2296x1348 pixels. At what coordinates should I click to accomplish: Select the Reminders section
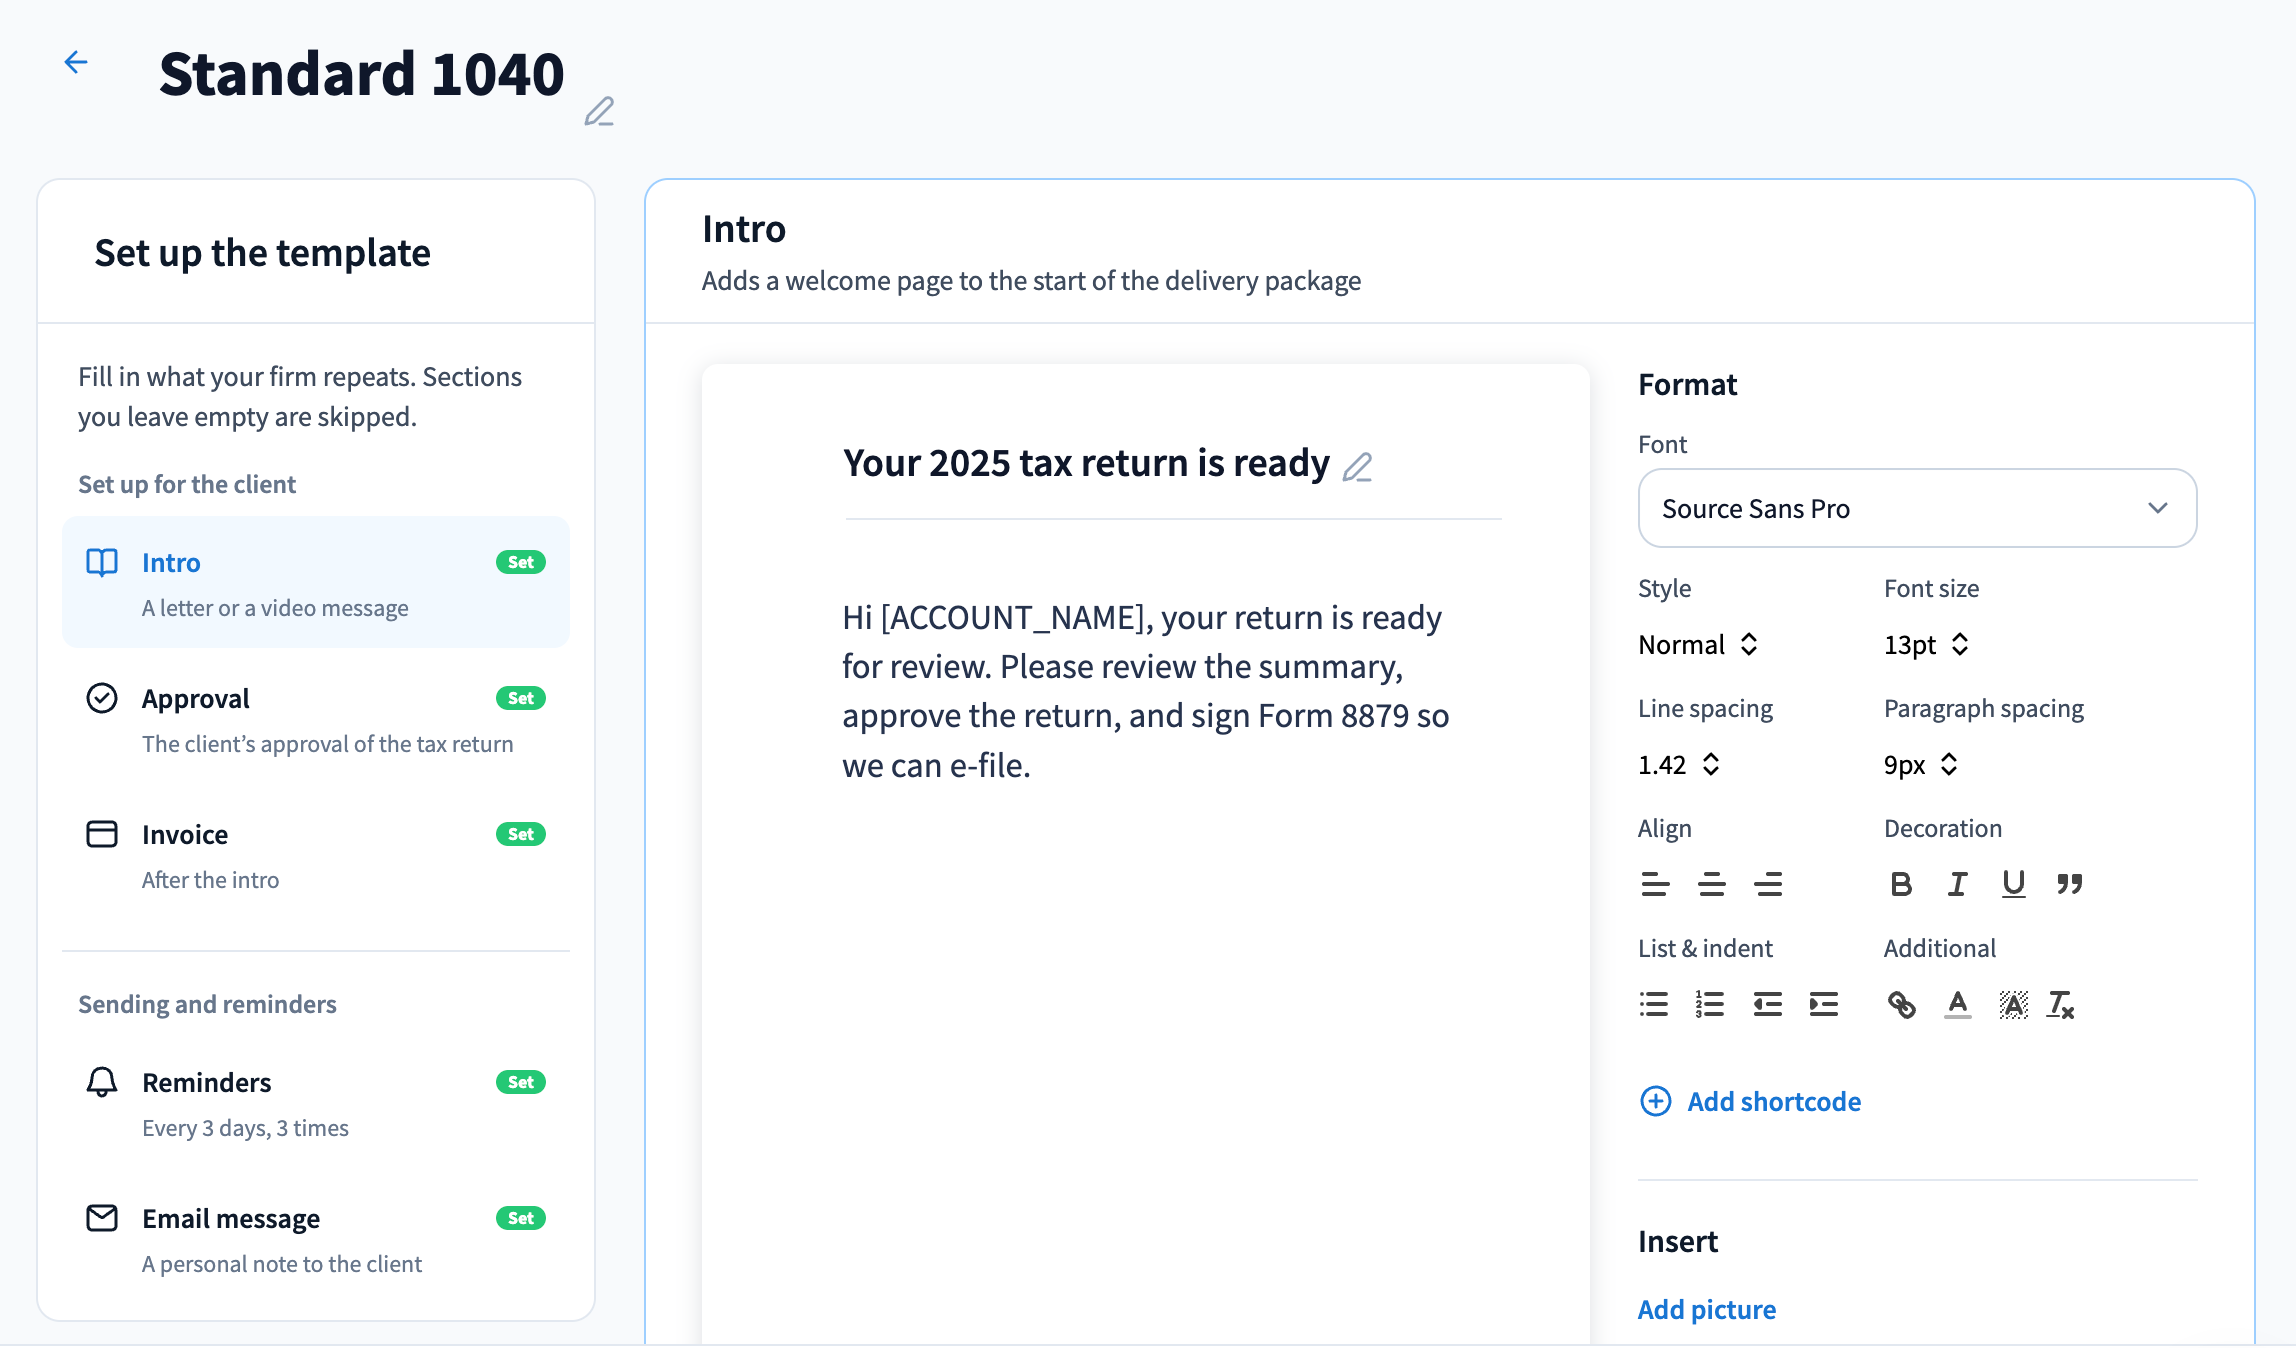[x=316, y=1104]
